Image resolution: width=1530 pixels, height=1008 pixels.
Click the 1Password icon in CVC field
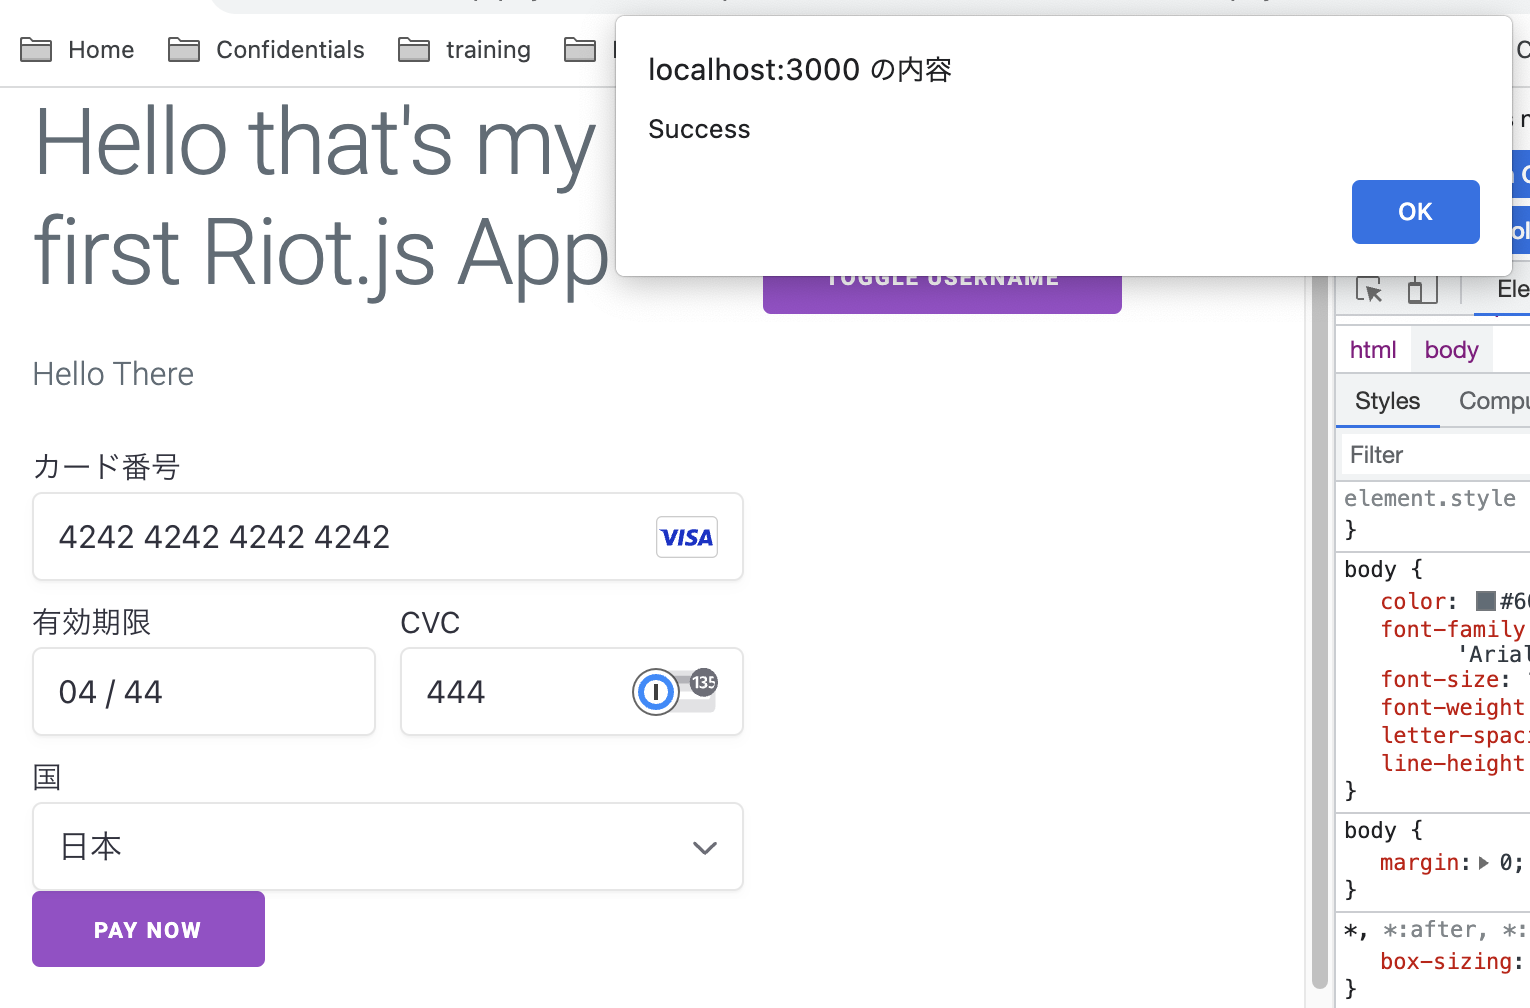(656, 691)
